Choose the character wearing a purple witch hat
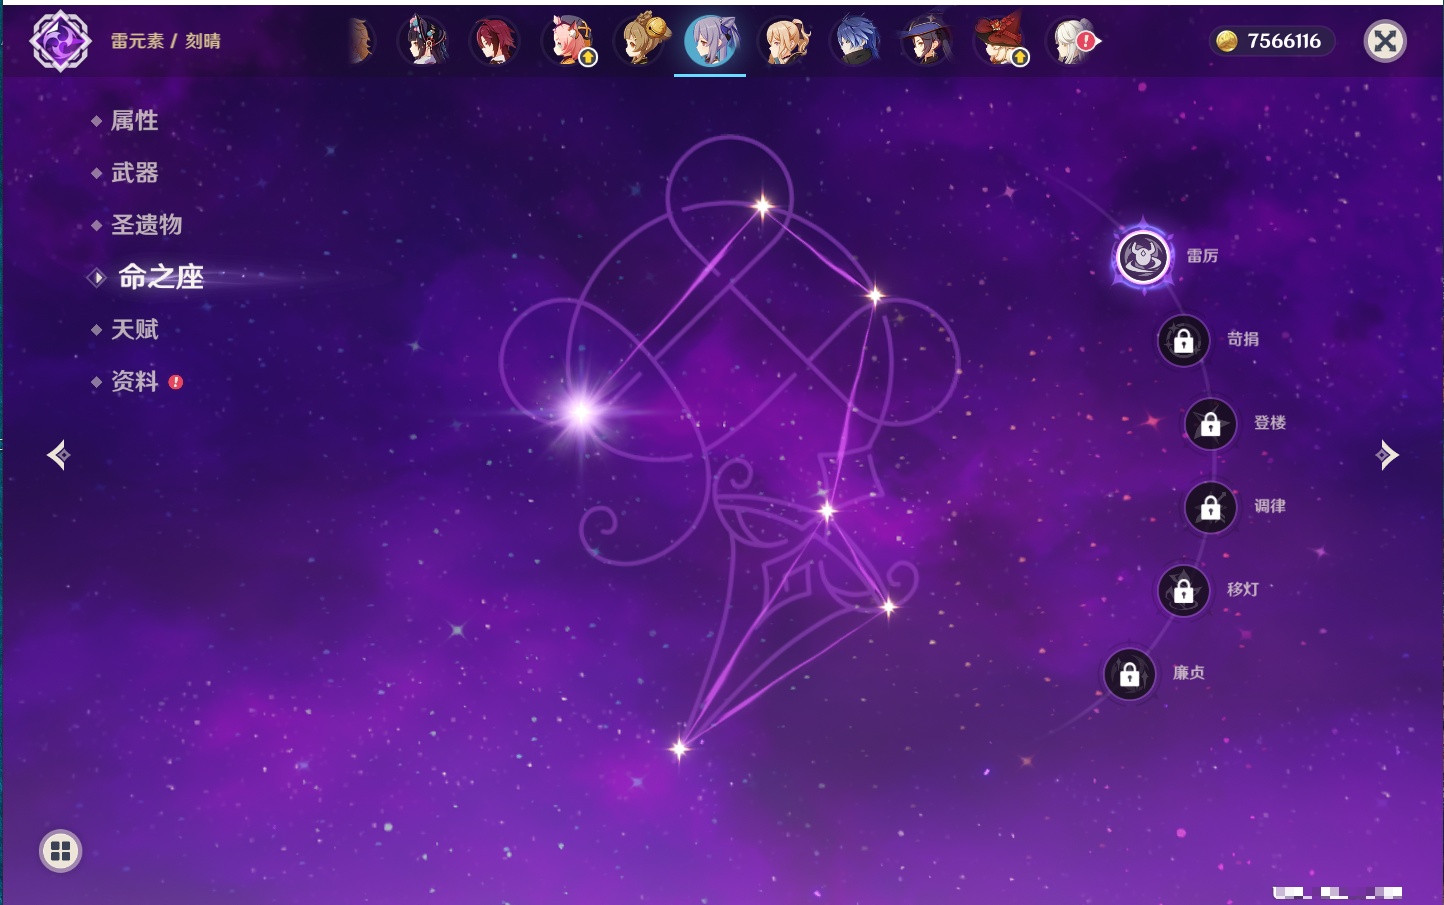 [926, 41]
